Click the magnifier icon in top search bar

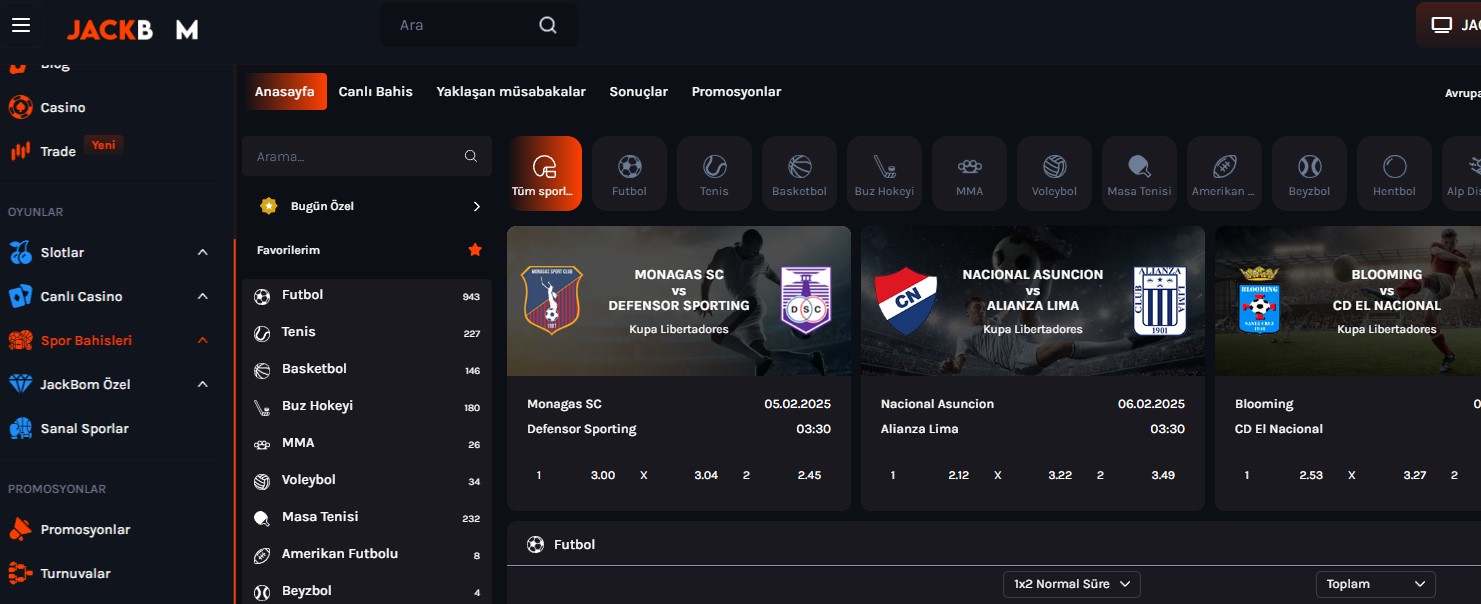click(x=548, y=25)
